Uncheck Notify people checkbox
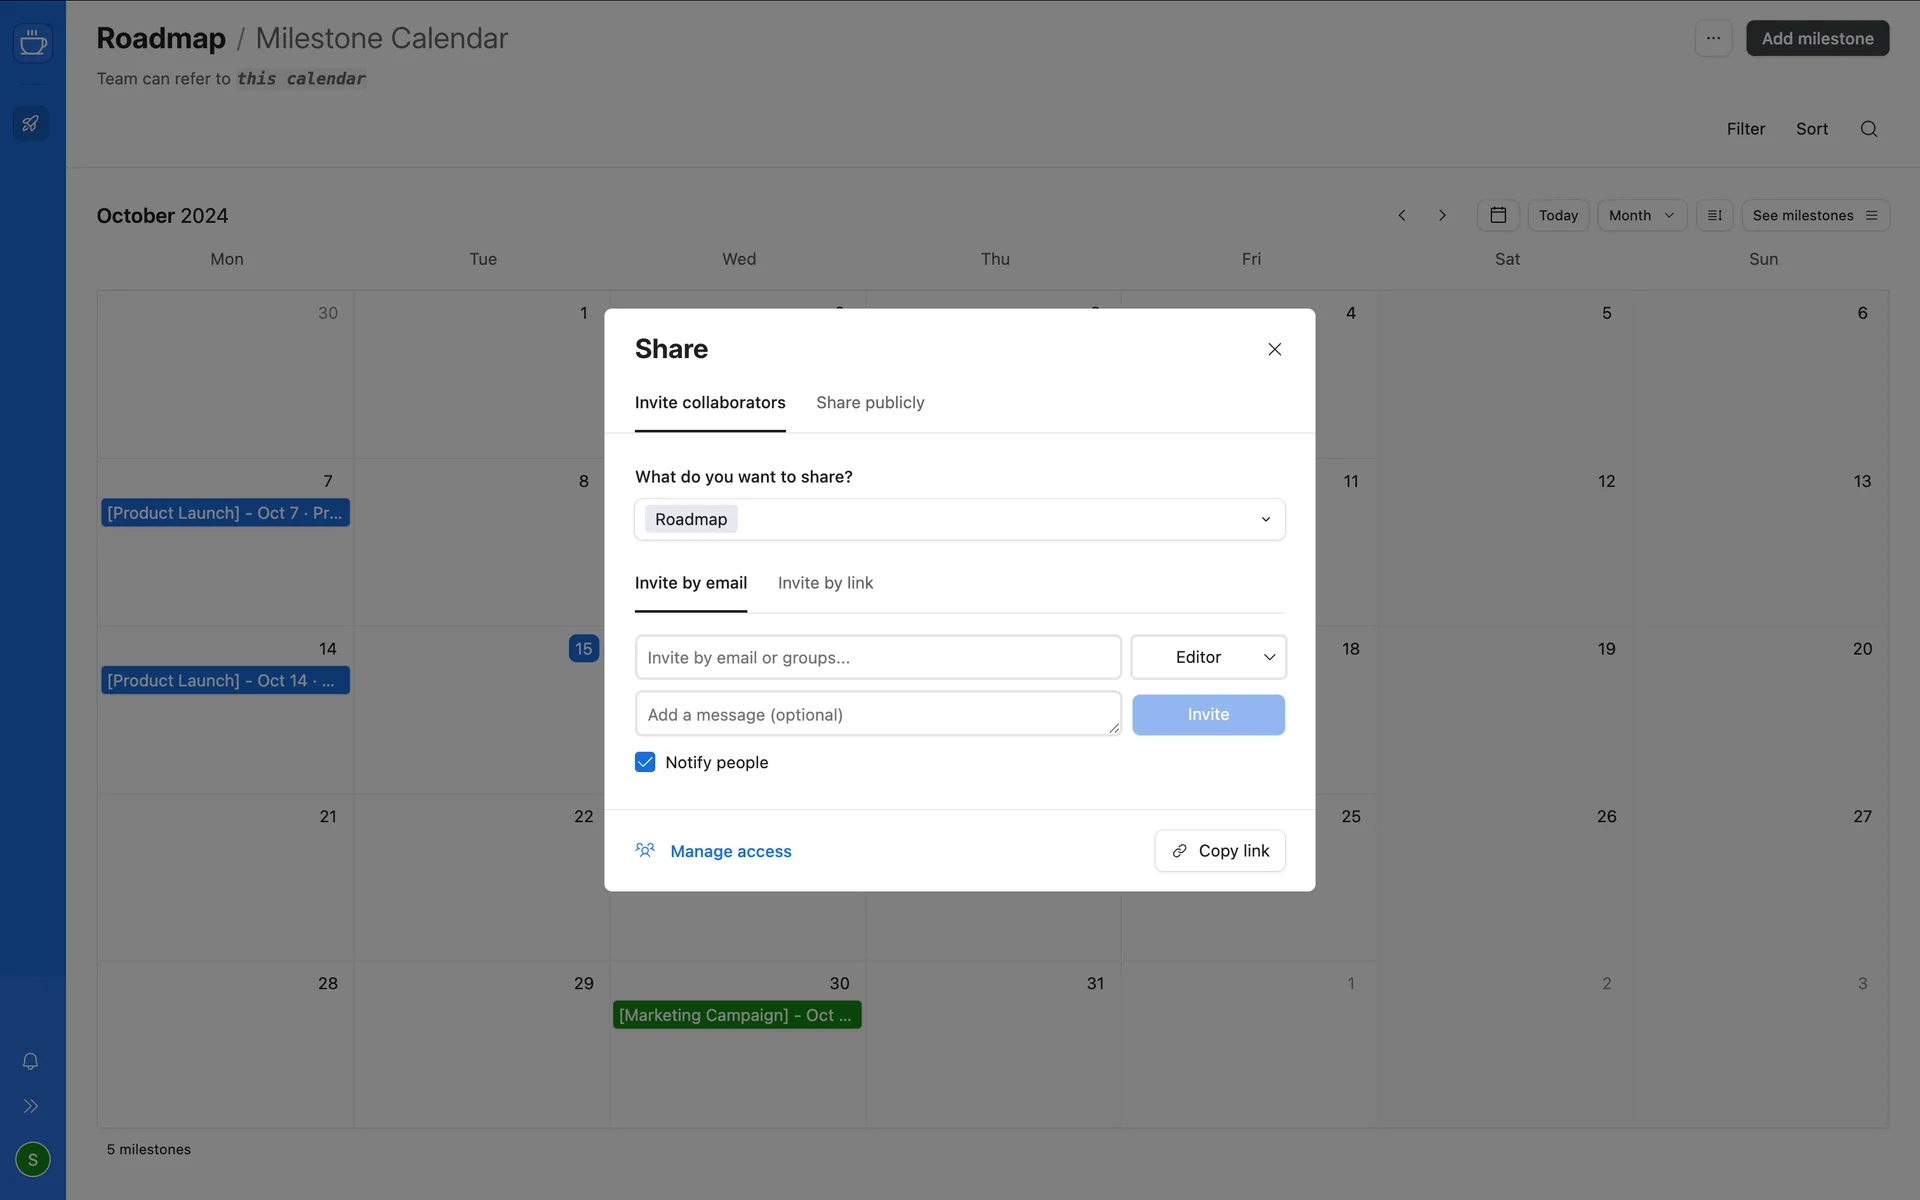This screenshot has height=1200, width=1920. tap(645, 762)
